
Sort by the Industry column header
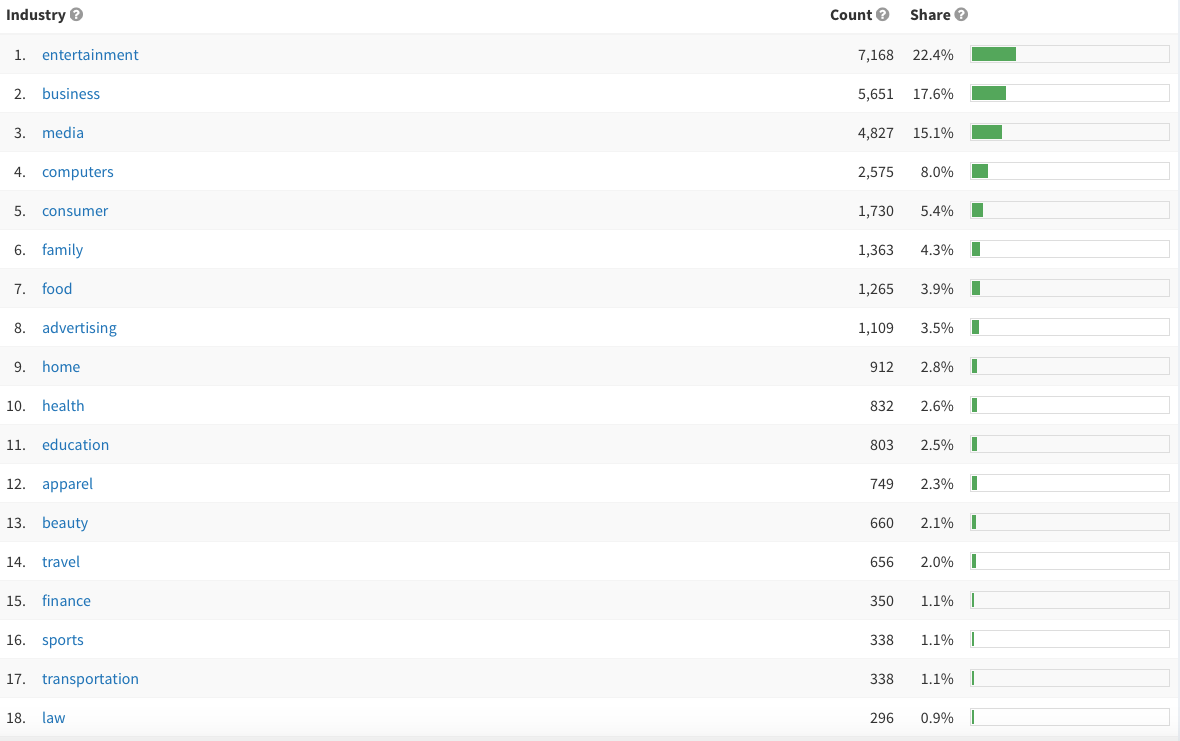[x=36, y=15]
